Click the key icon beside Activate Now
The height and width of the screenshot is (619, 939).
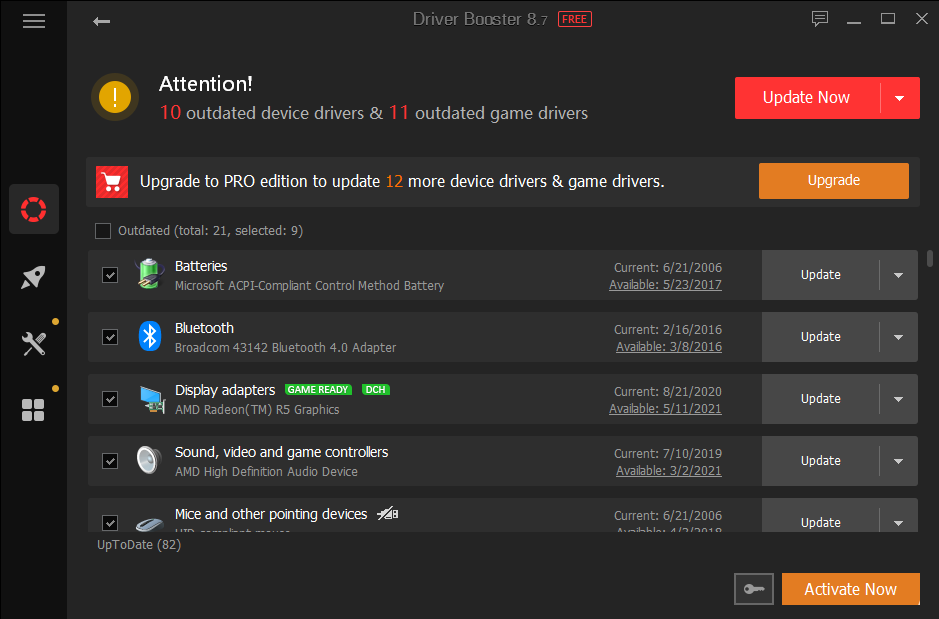753,589
